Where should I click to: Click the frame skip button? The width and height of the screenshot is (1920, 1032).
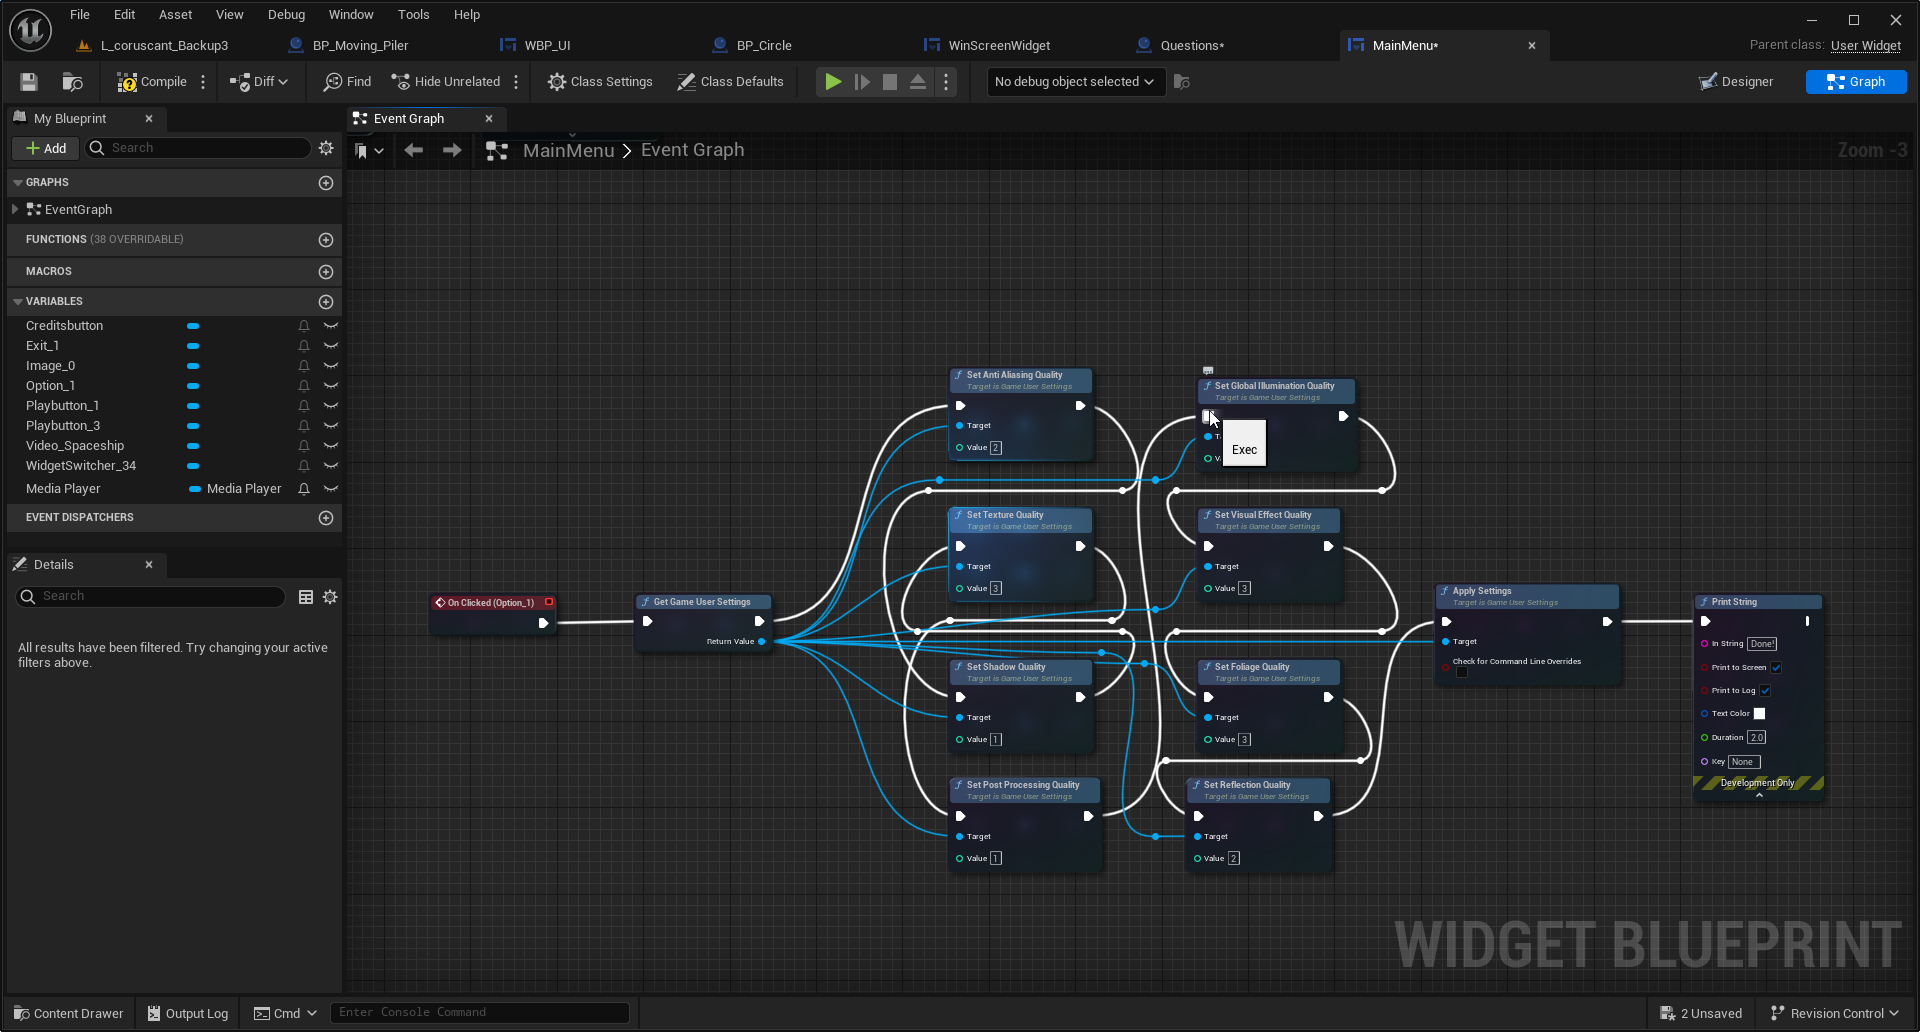(x=862, y=82)
